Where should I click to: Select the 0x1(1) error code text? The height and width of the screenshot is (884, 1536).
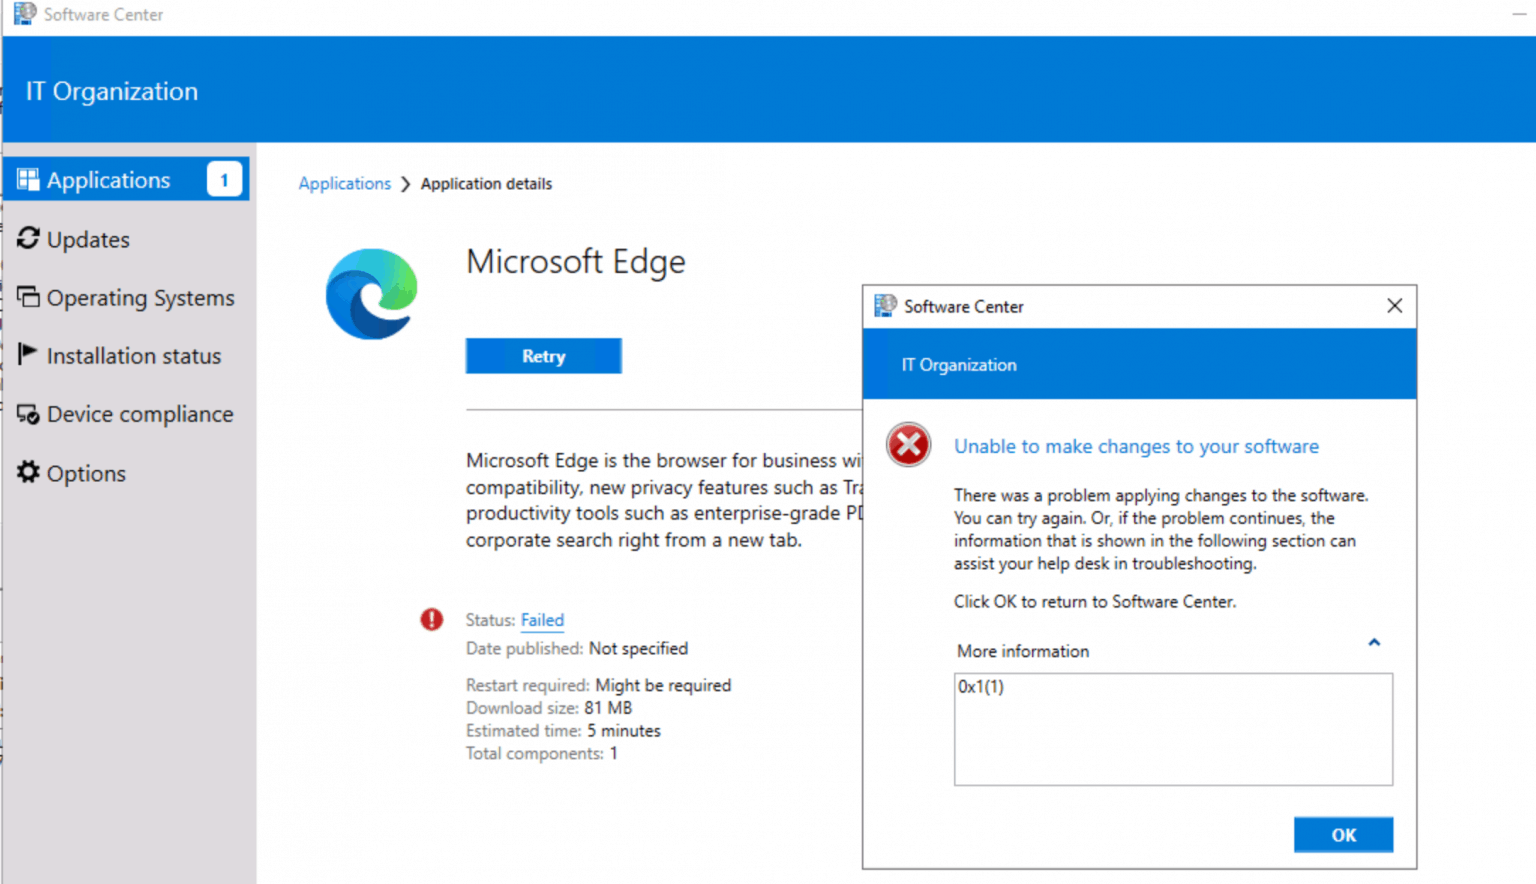click(982, 687)
